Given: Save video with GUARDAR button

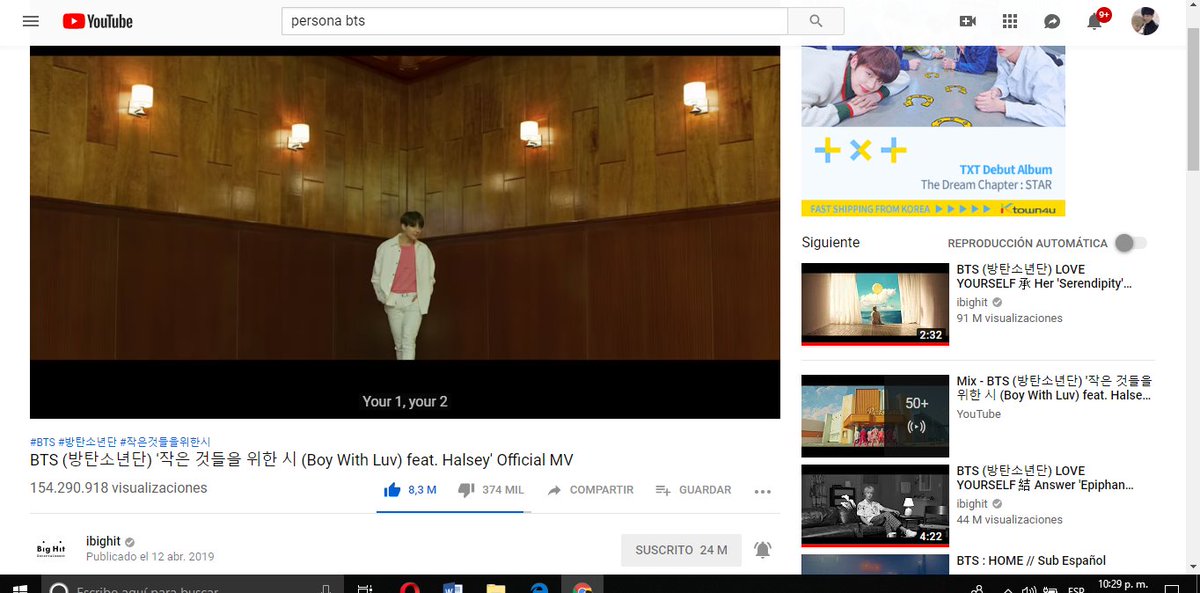Looking at the screenshot, I should [x=693, y=490].
